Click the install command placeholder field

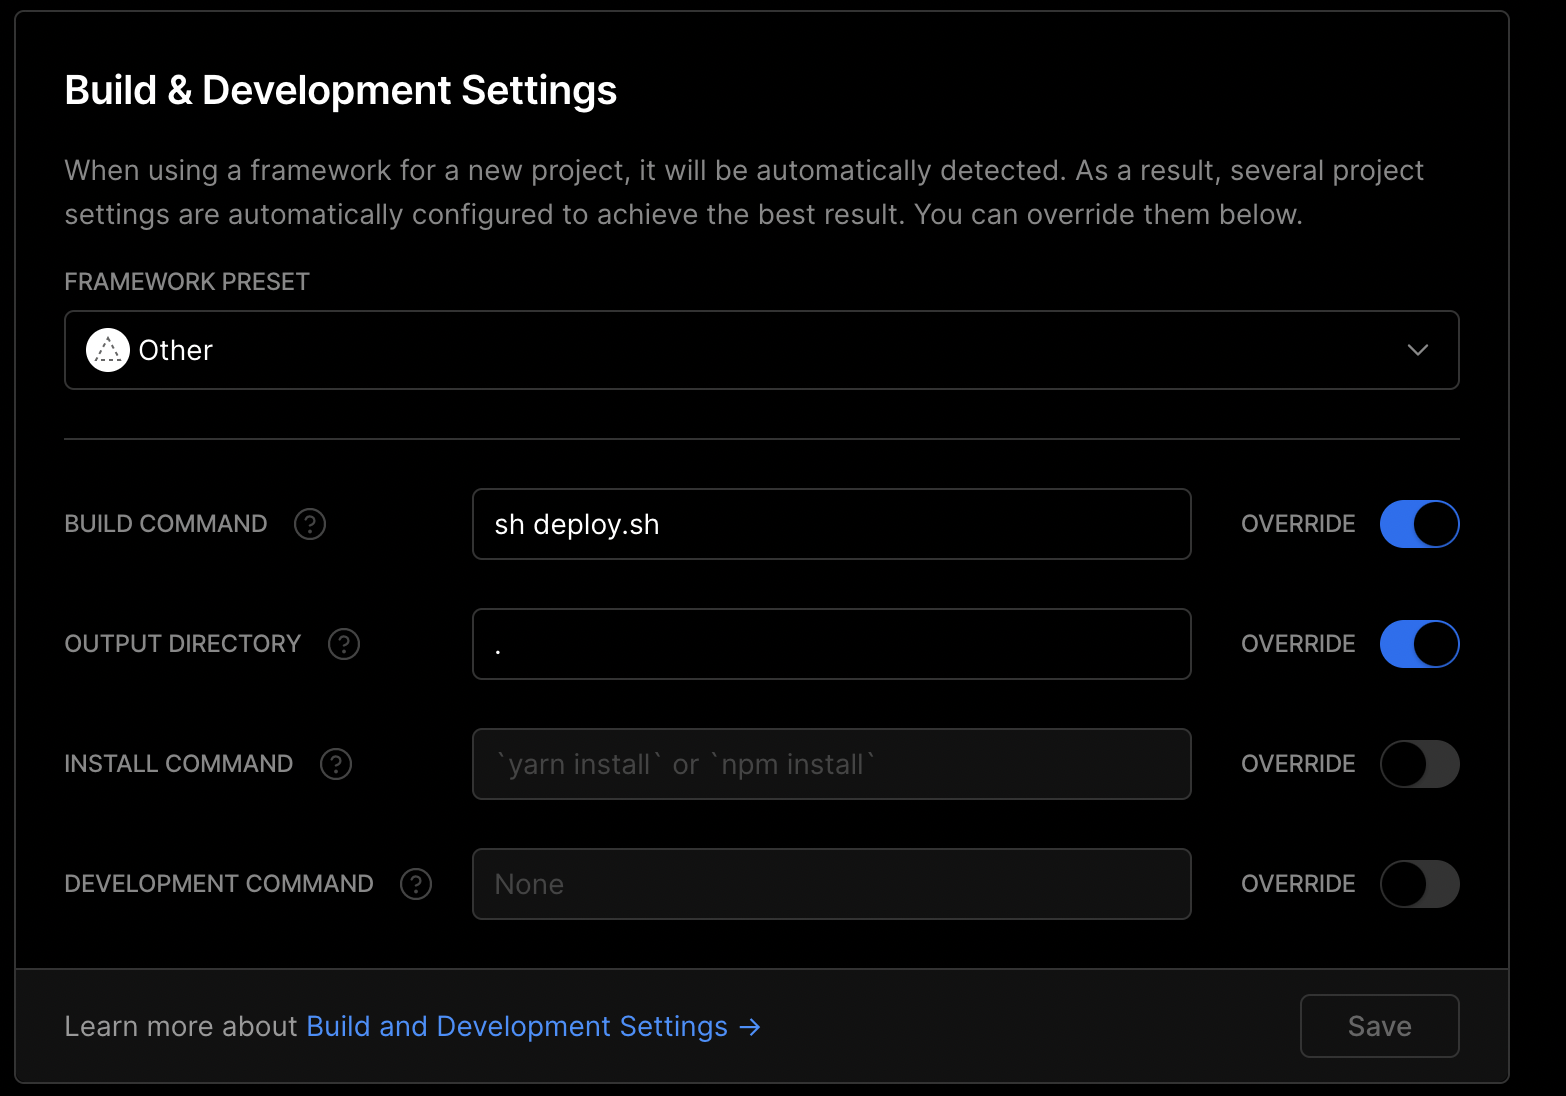pos(831,764)
